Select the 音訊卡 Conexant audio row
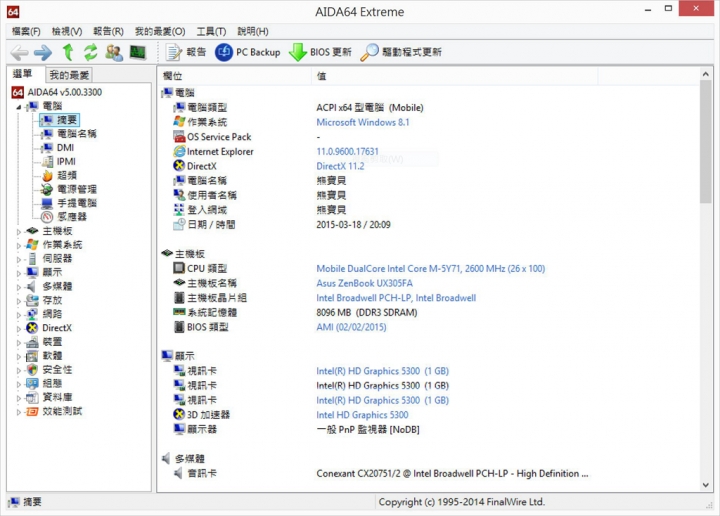Screen dimensions: 720x516 429,474
